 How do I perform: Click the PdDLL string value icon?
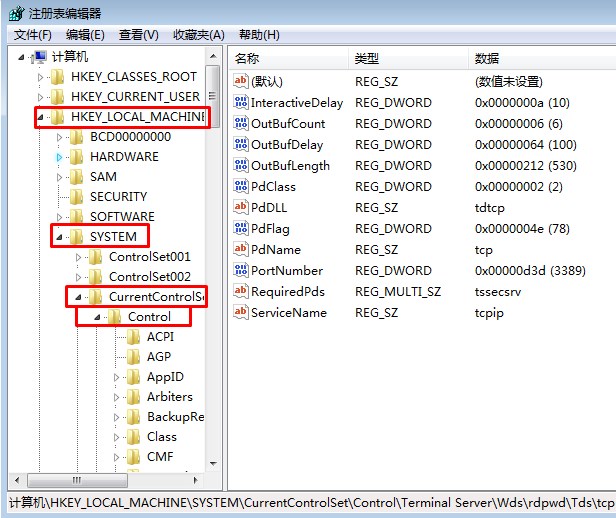tap(240, 207)
